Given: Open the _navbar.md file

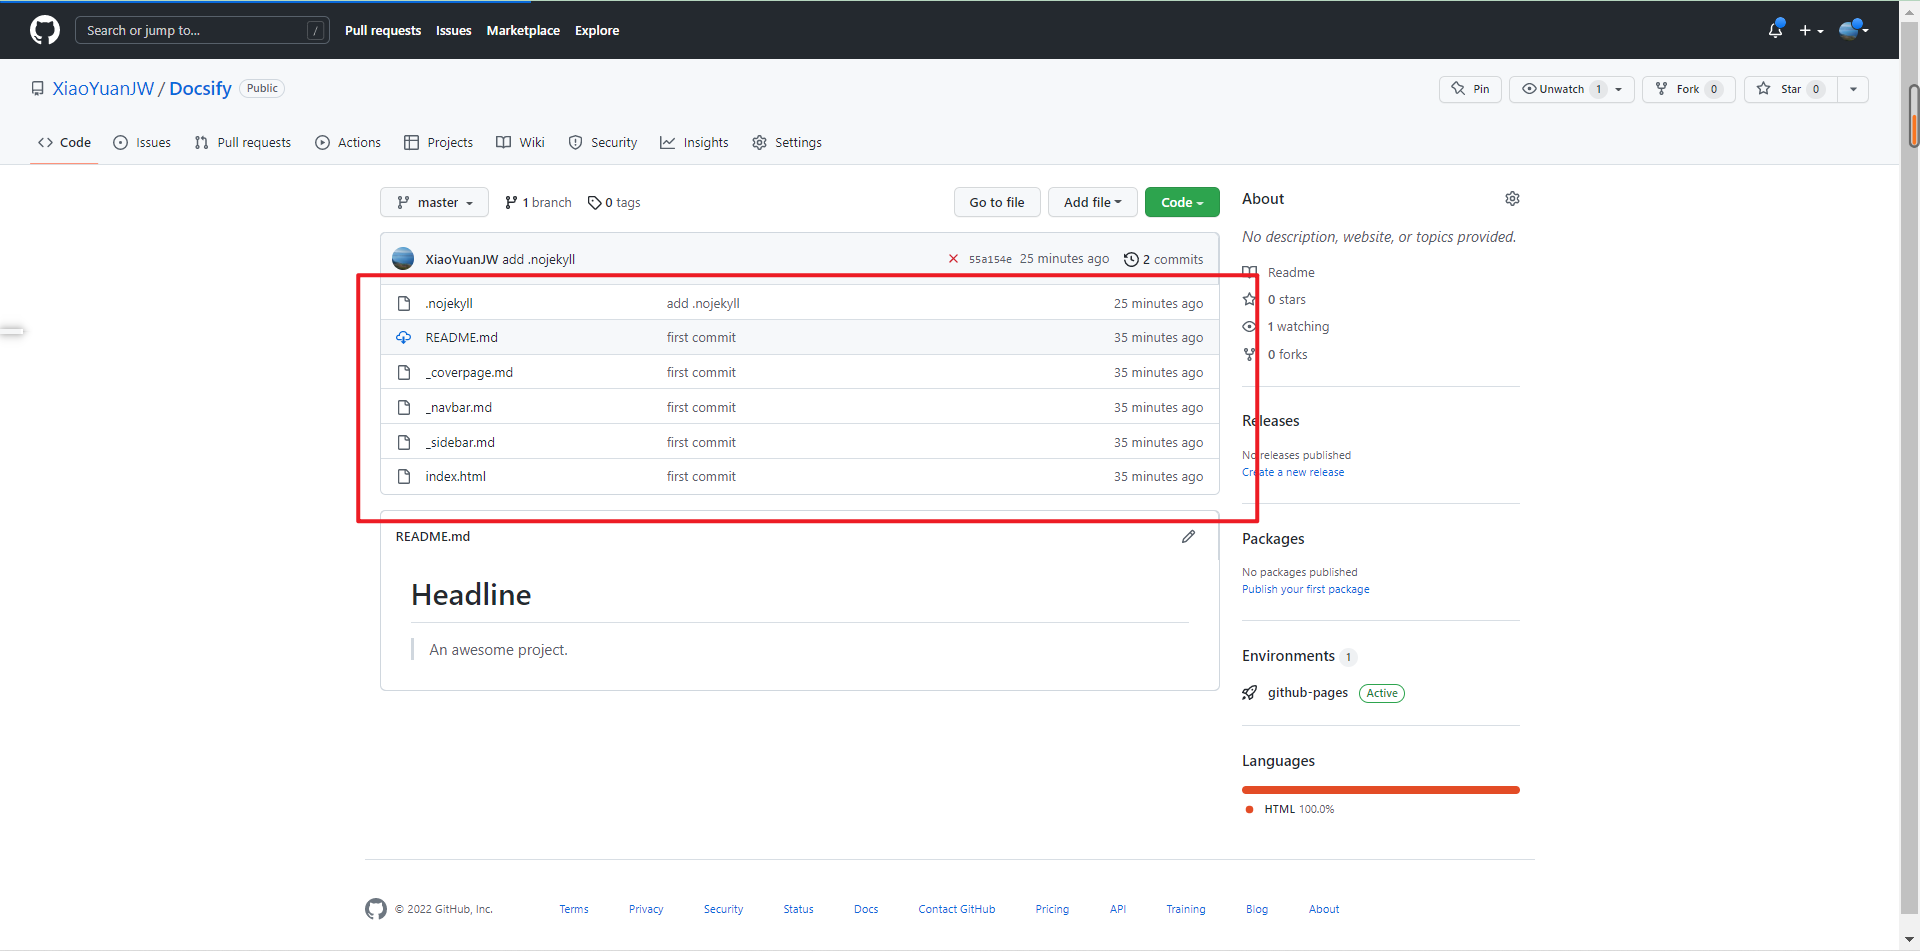Looking at the screenshot, I should [x=458, y=408].
